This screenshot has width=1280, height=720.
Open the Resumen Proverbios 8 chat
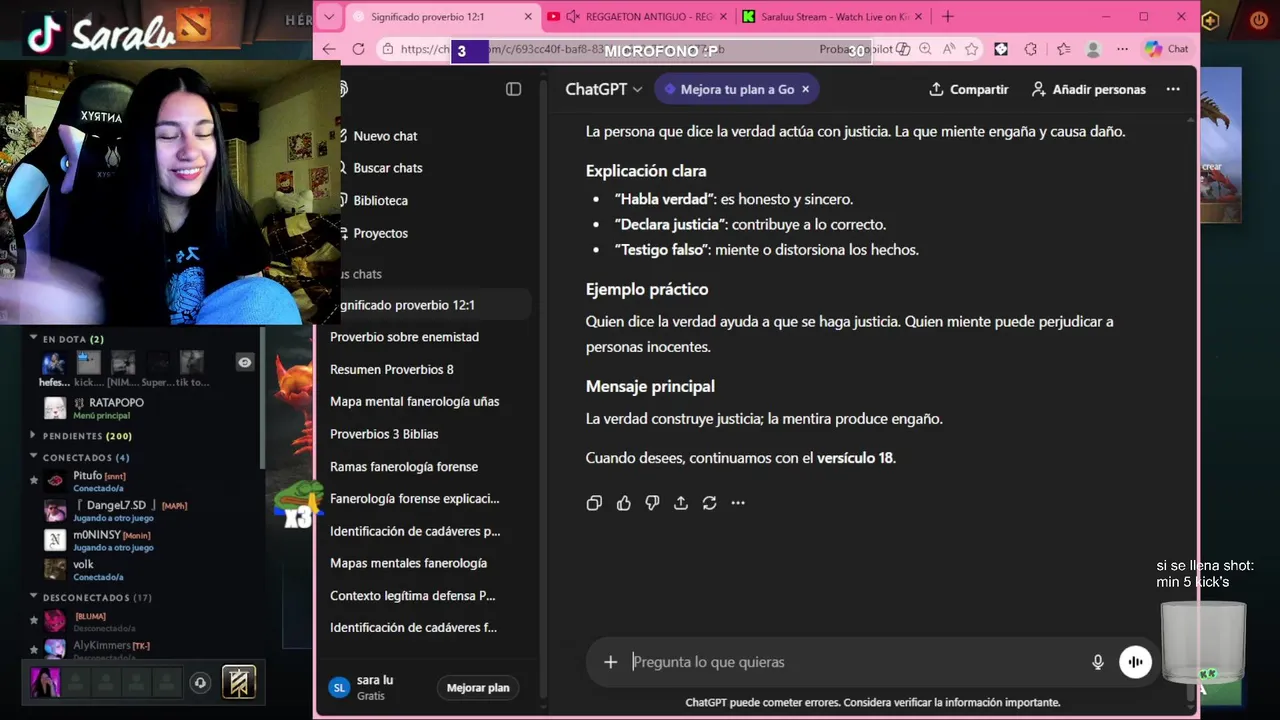click(392, 369)
